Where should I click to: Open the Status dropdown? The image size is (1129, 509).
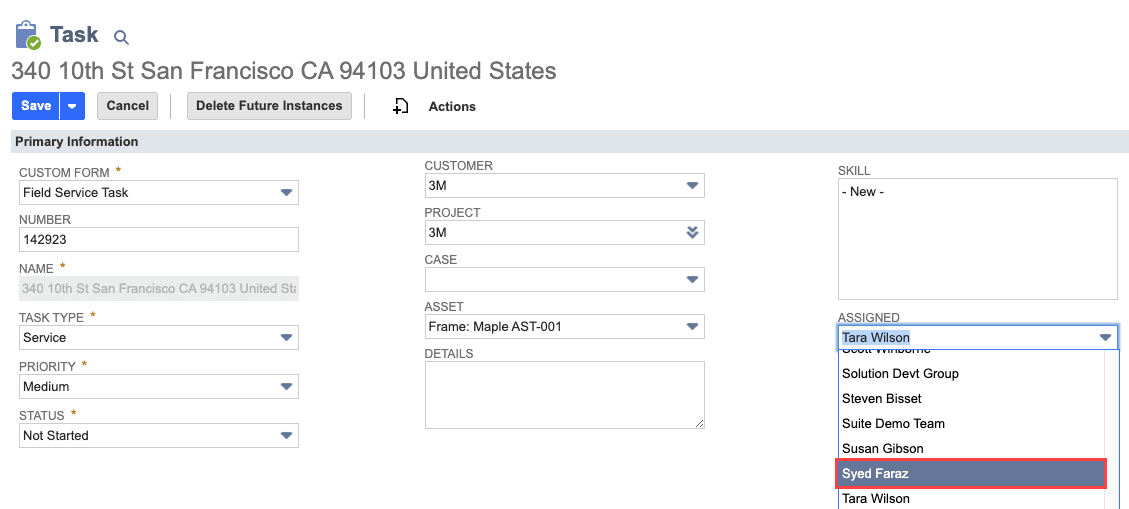click(x=287, y=436)
